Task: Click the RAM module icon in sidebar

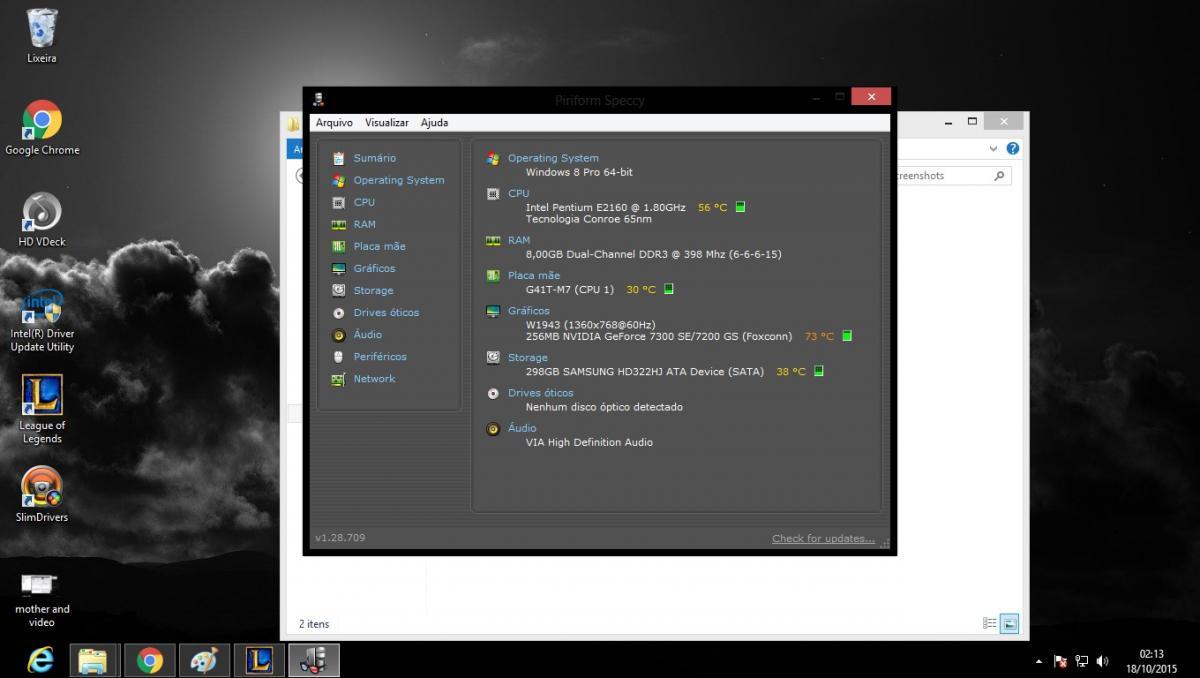Action: point(338,224)
